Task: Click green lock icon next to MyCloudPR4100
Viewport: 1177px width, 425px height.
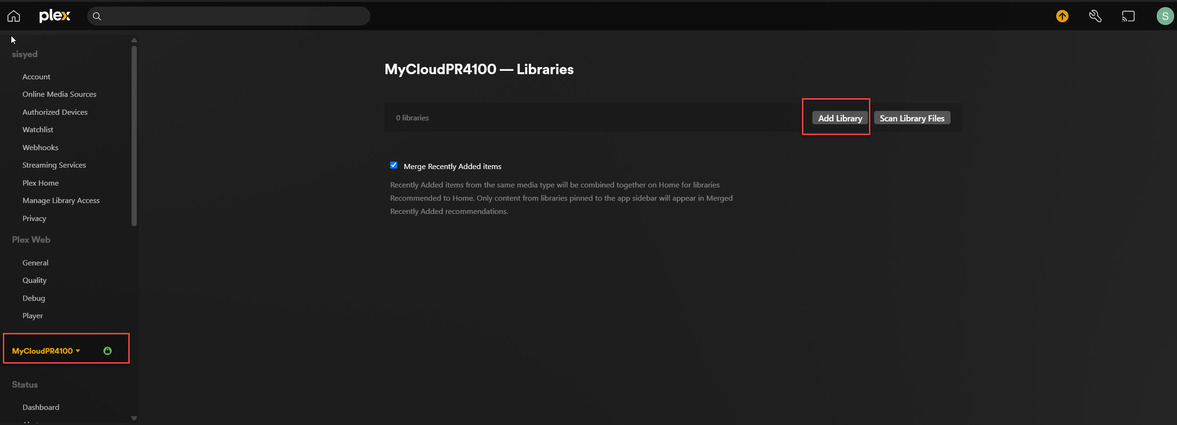Action: [x=107, y=351]
